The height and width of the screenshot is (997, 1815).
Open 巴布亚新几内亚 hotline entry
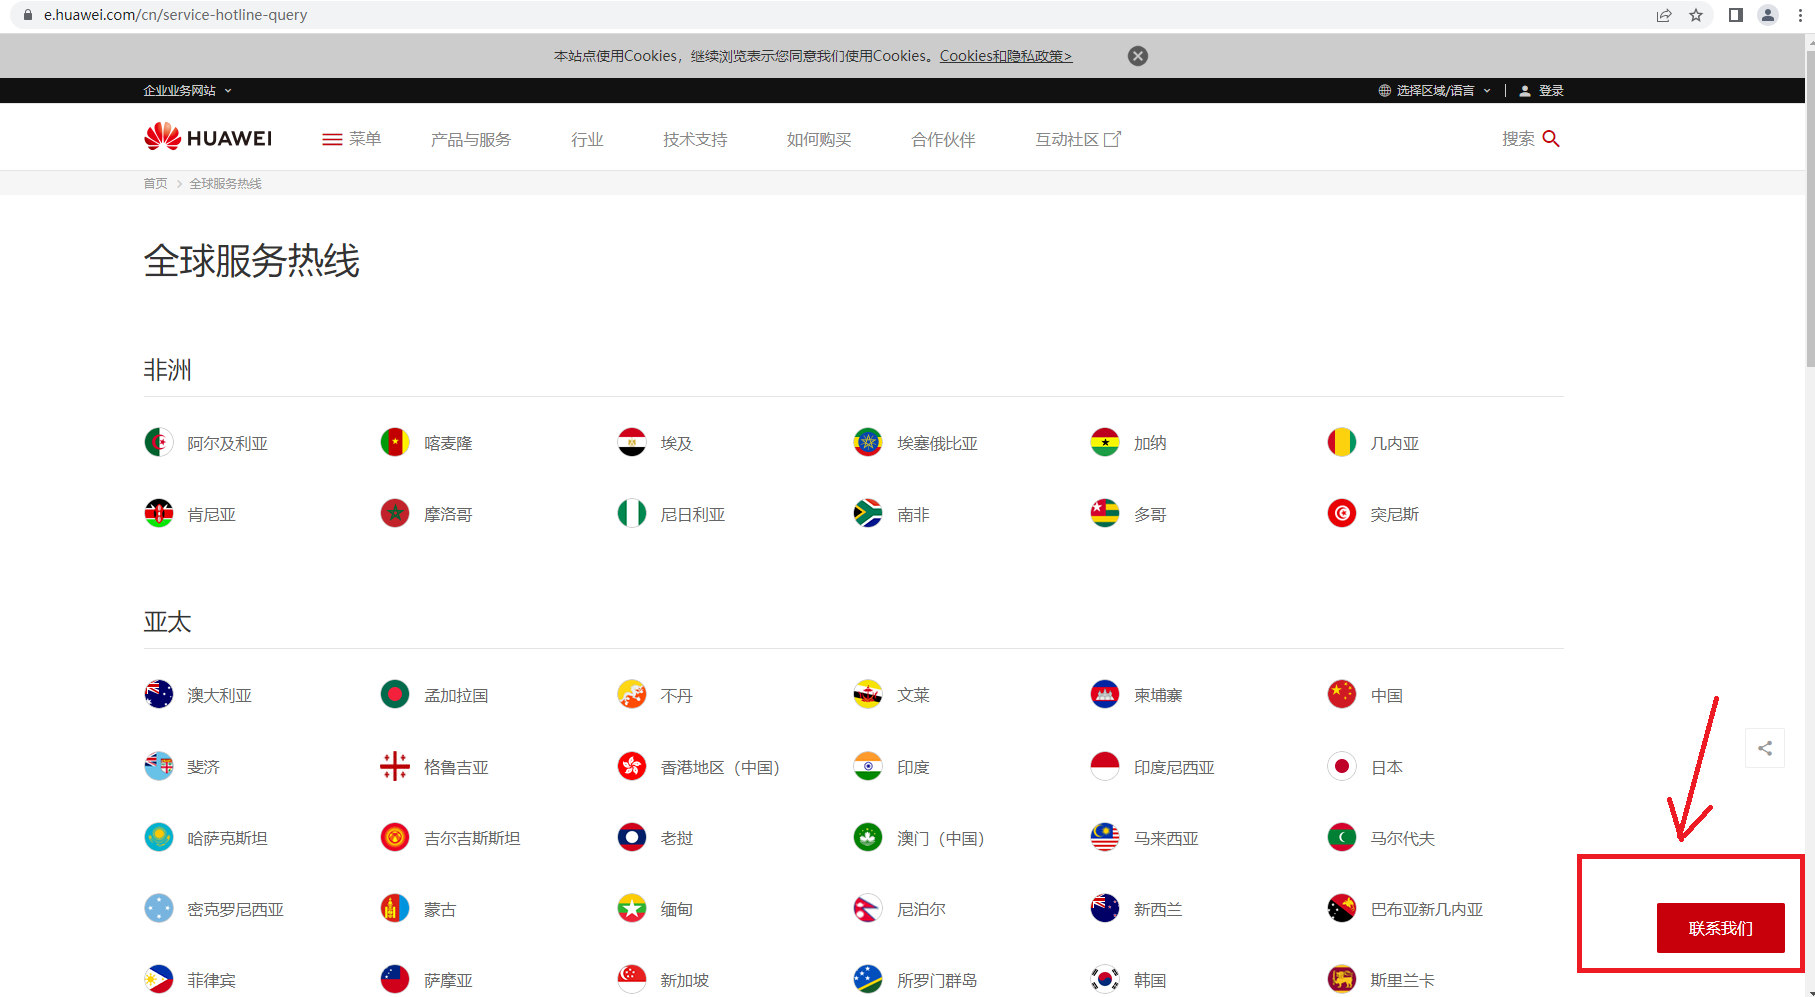click(x=1405, y=908)
